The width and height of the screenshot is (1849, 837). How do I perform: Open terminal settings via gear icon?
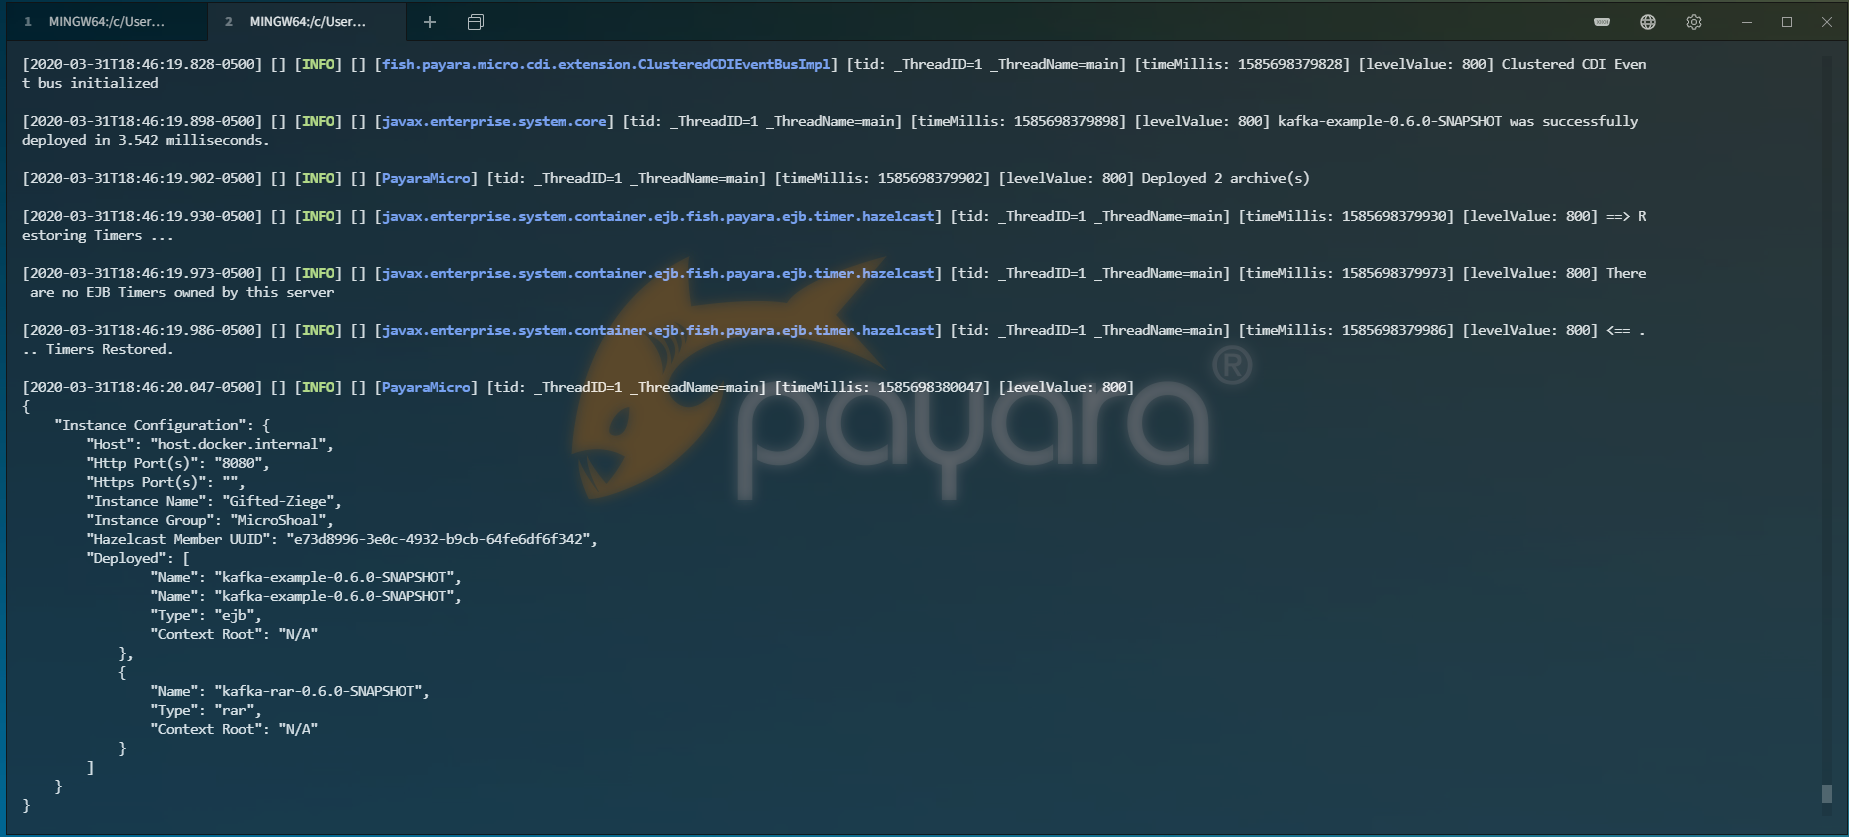[x=1694, y=22]
